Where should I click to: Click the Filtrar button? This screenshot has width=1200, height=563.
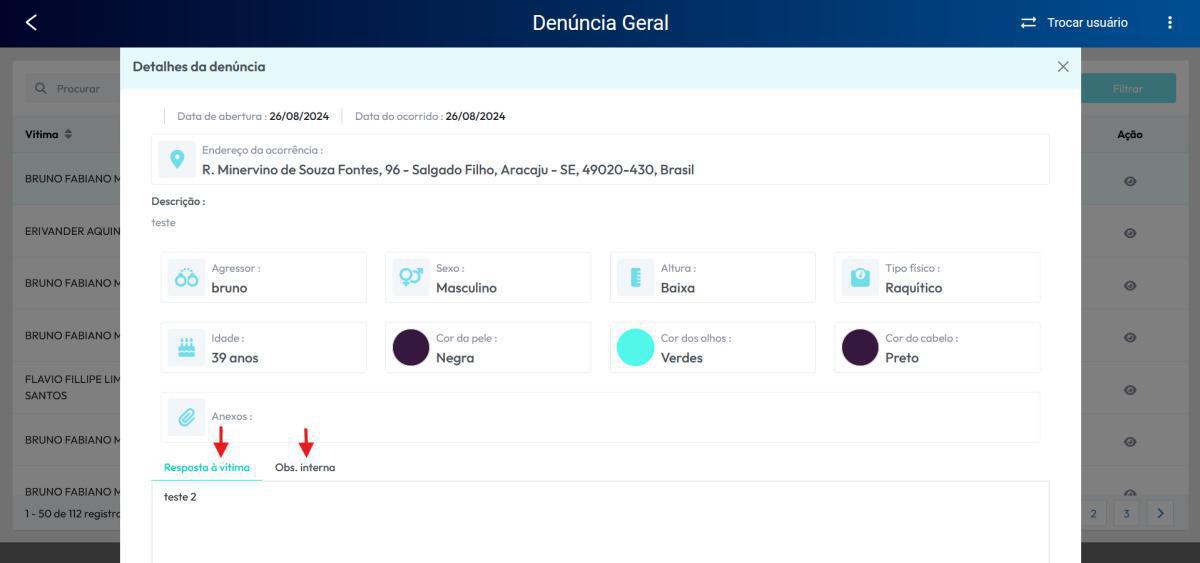point(1128,89)
